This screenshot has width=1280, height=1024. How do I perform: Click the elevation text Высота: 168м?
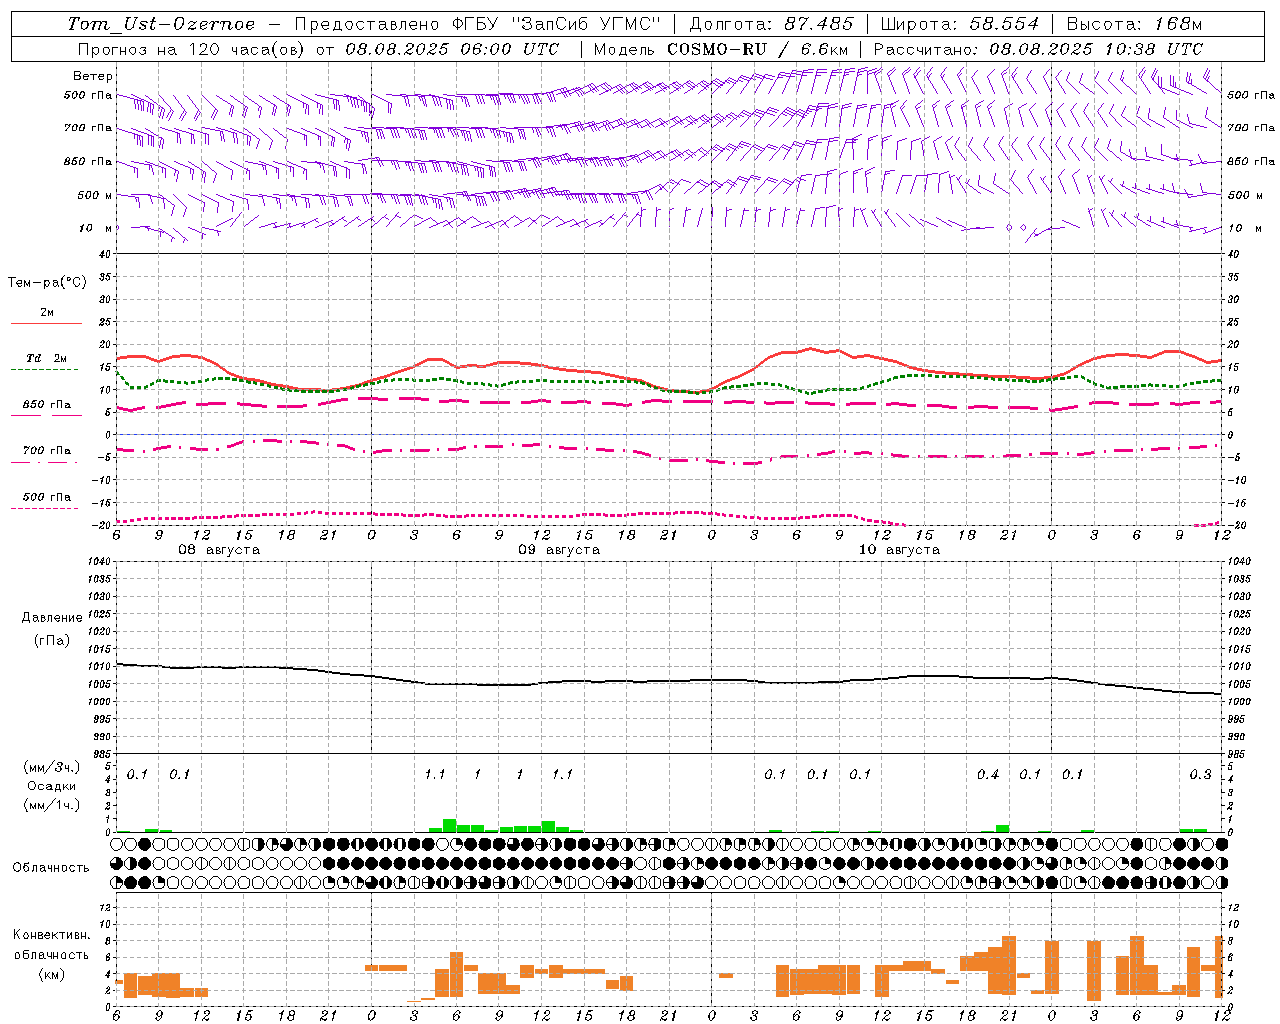(x=1135, y=24)
